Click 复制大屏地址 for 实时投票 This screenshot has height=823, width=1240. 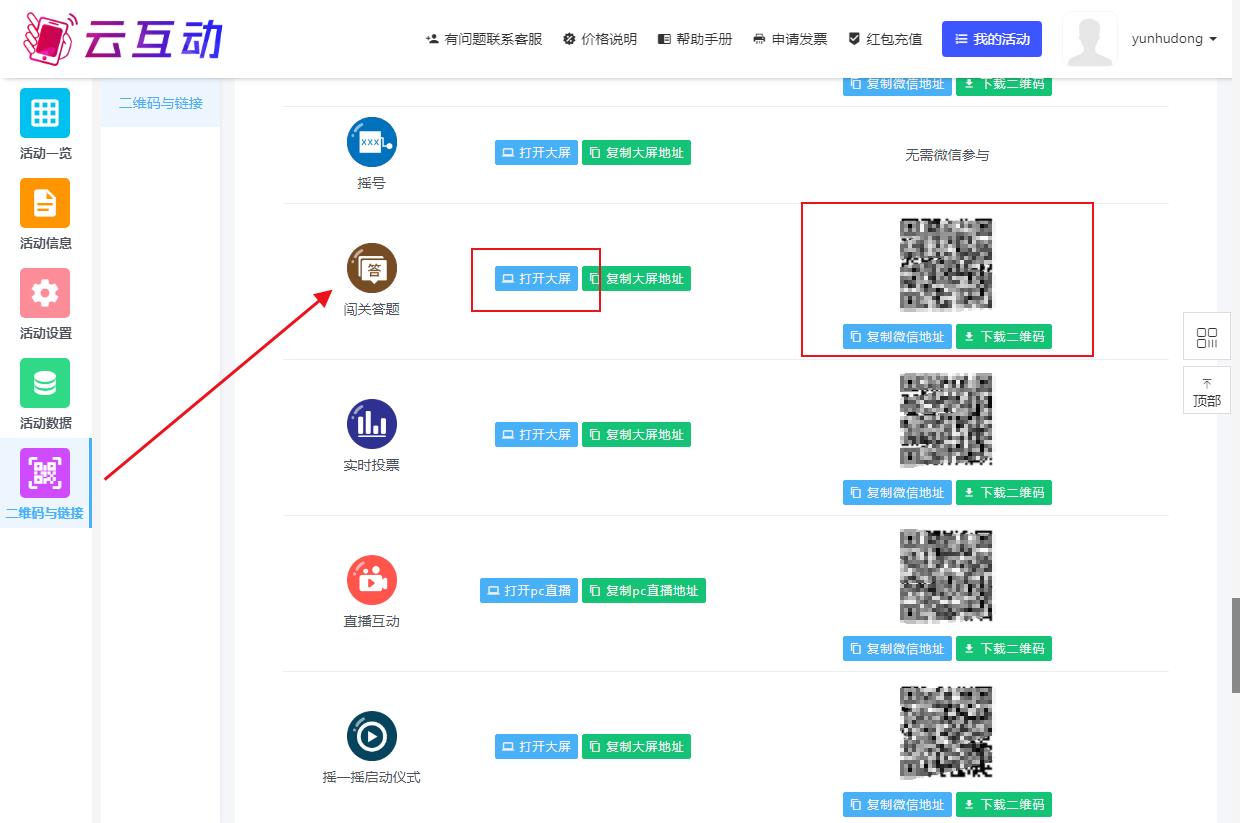coord(636,435)
